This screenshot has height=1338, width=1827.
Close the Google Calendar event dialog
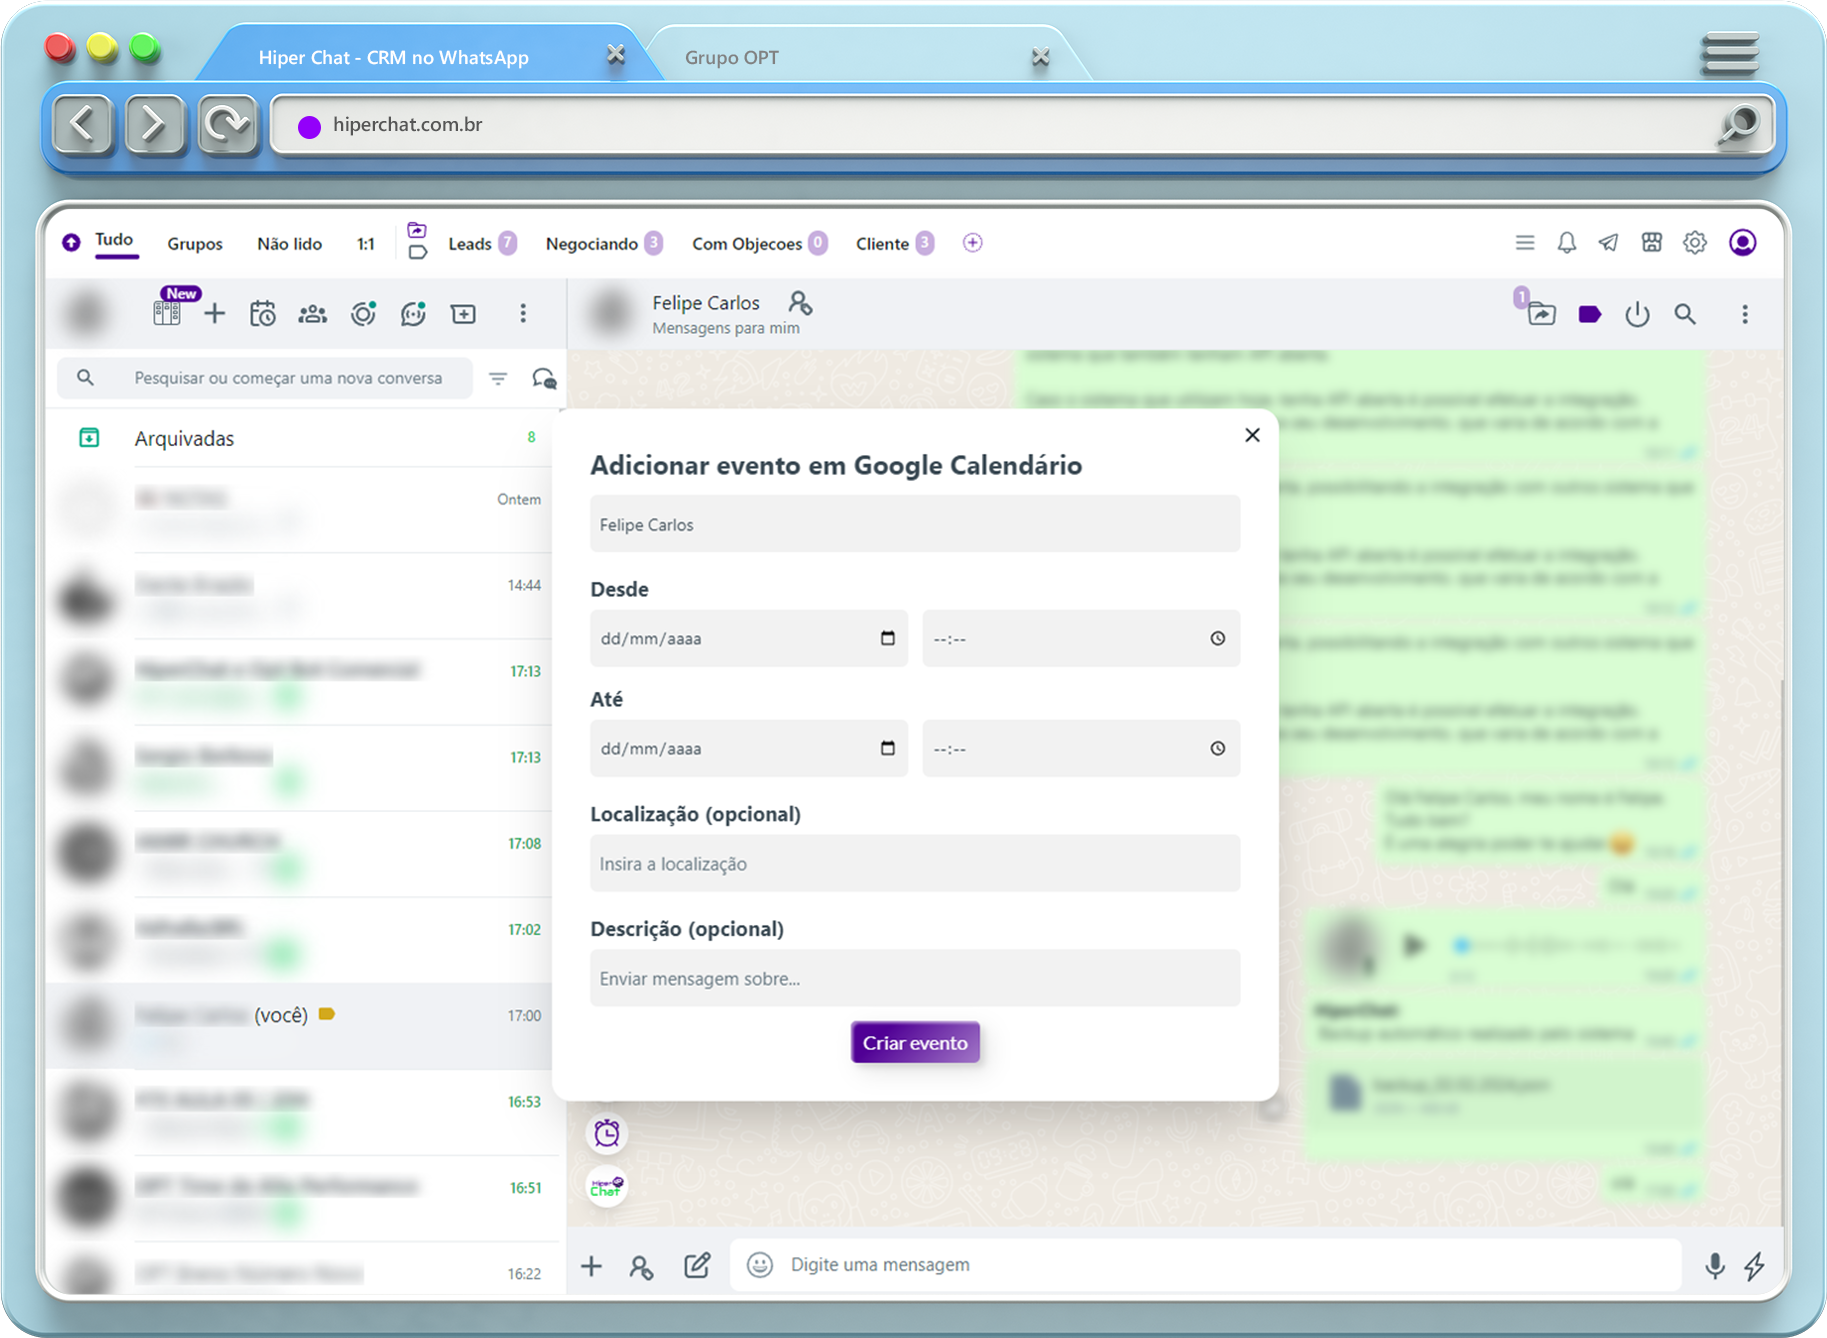click(1252, 435)
